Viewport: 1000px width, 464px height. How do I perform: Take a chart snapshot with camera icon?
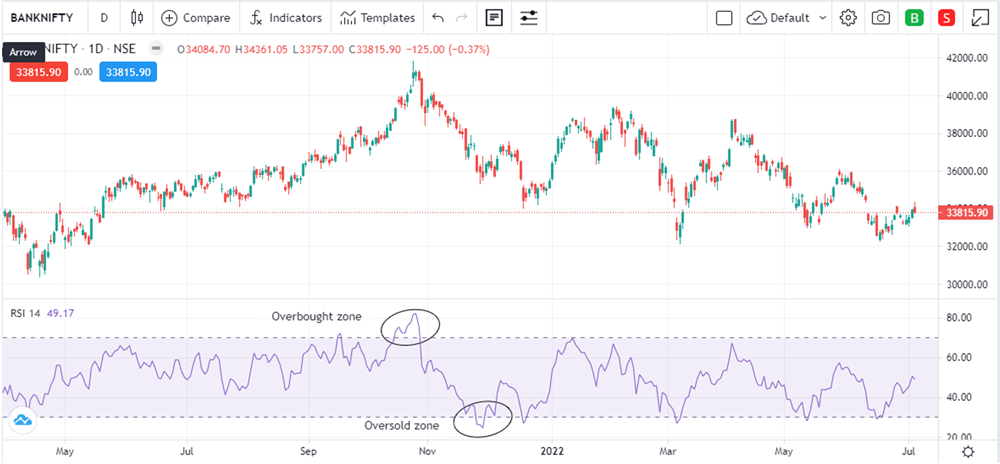(x=881, y=18)
